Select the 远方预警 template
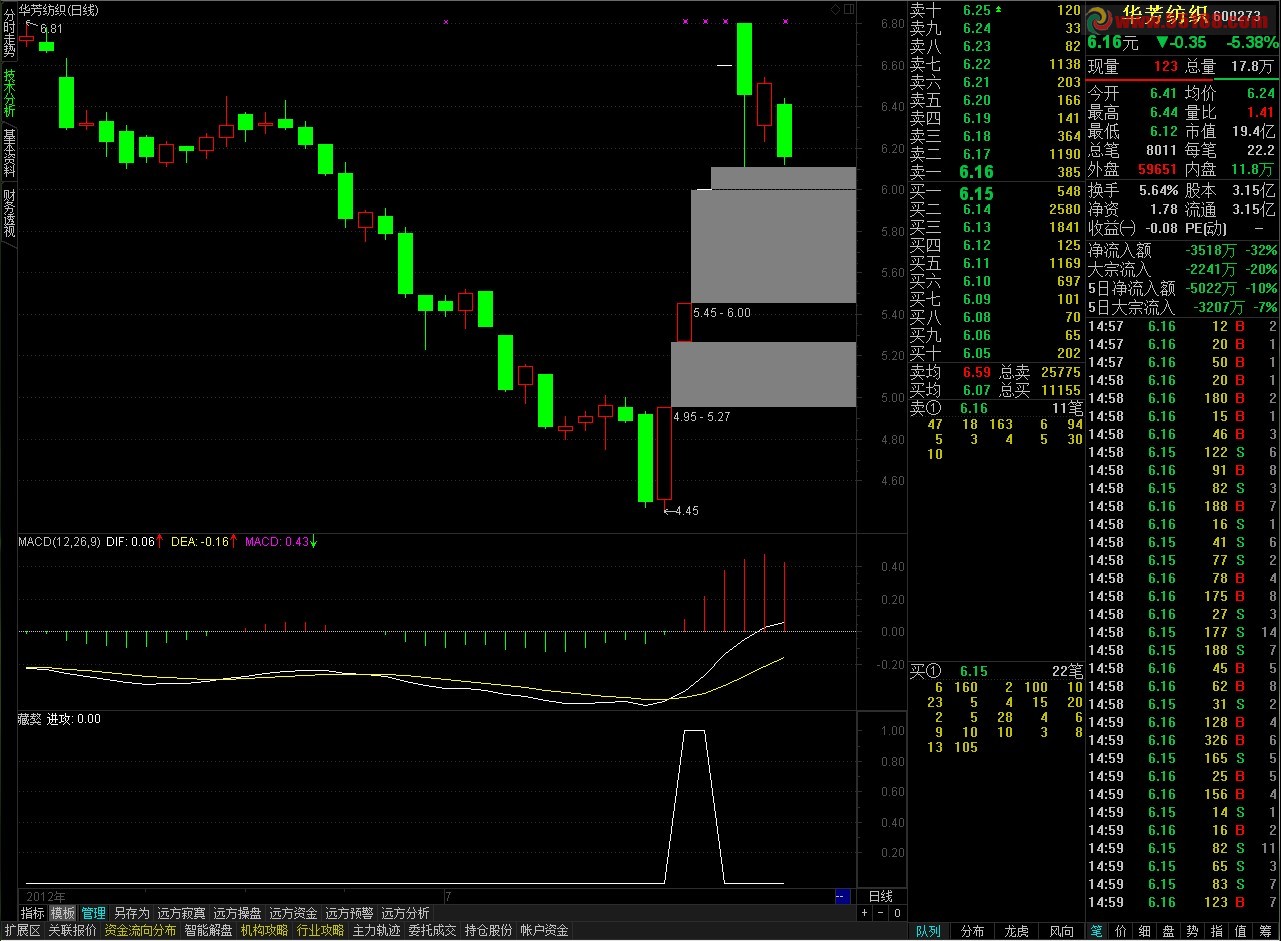 (349, 913)
